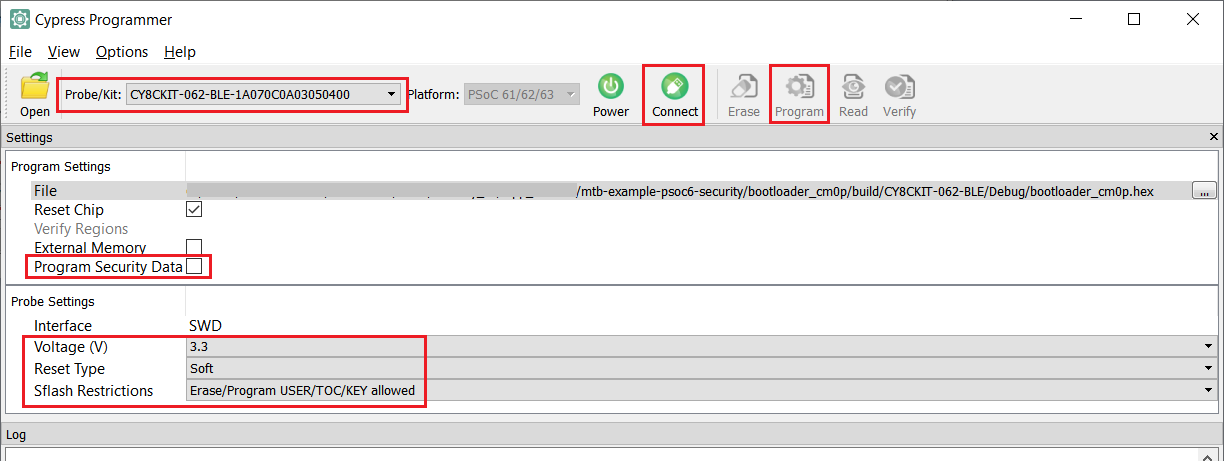Minimize the Cypress Programmer window
The width and height of the screenshot is (1224, 461).
tap(1075, 19)
